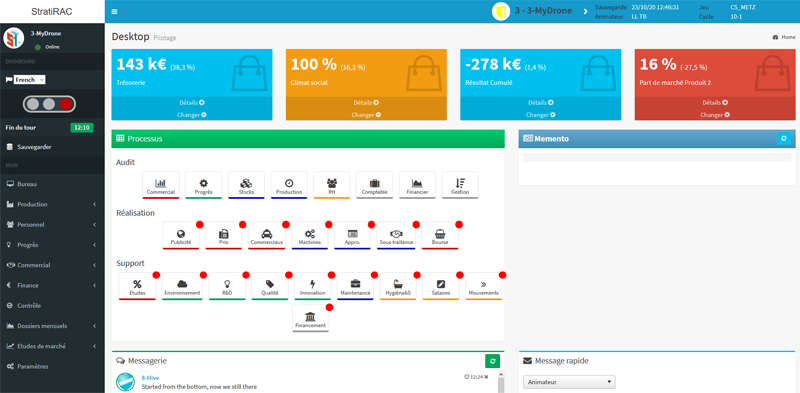Click Changer on Part de marché card

coord(715,115)
